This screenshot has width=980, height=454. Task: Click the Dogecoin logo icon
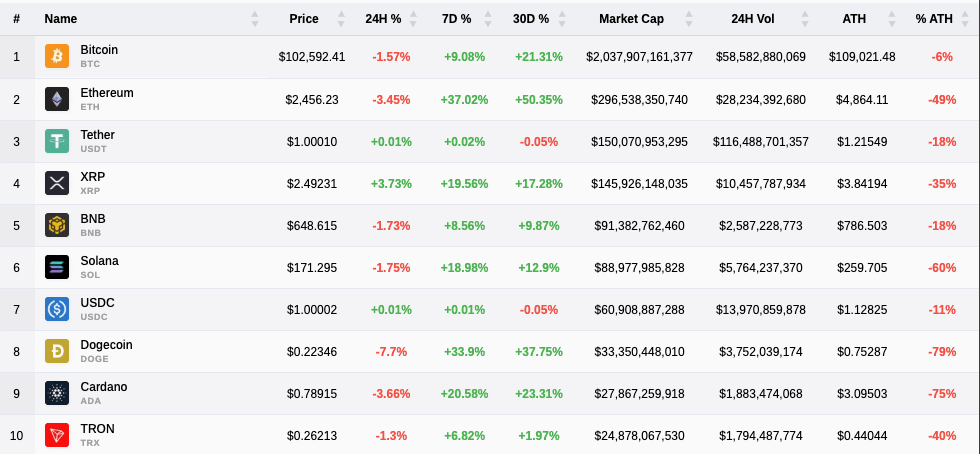pos(57,351)
